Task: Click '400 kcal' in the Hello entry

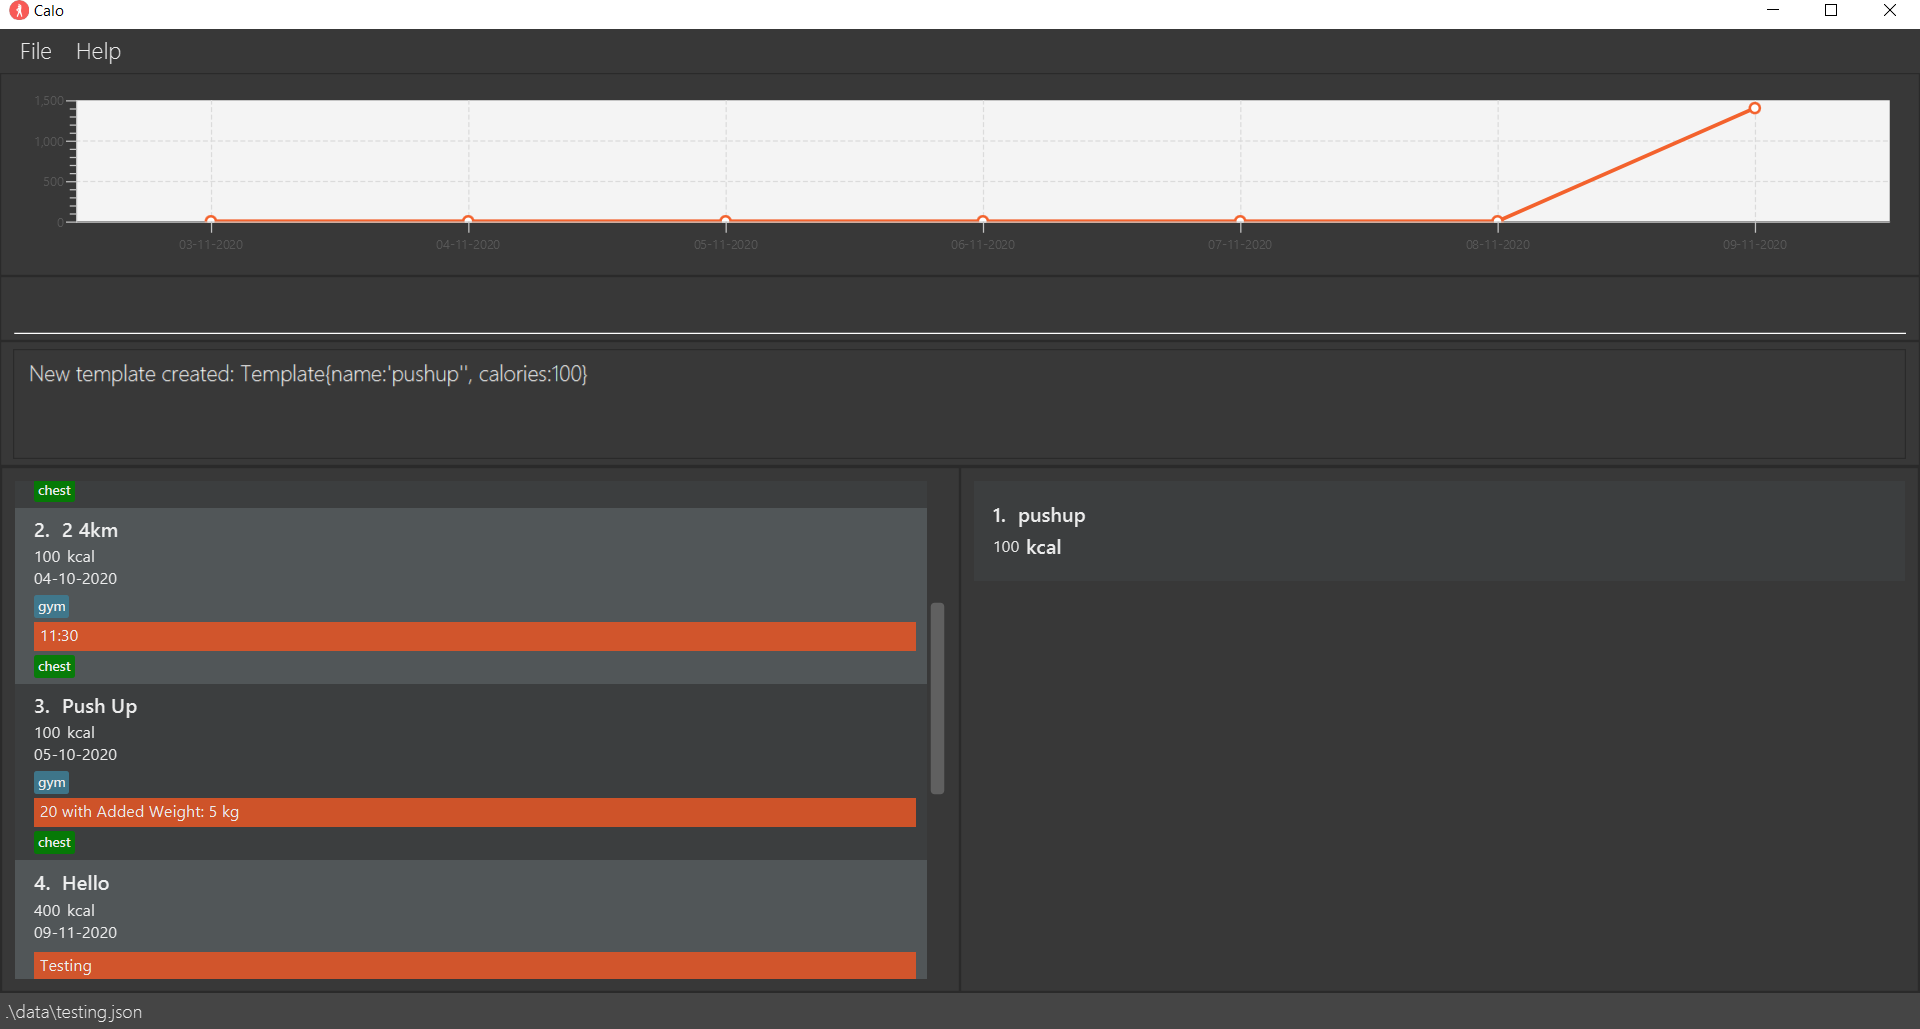Action: click(65, 911)
